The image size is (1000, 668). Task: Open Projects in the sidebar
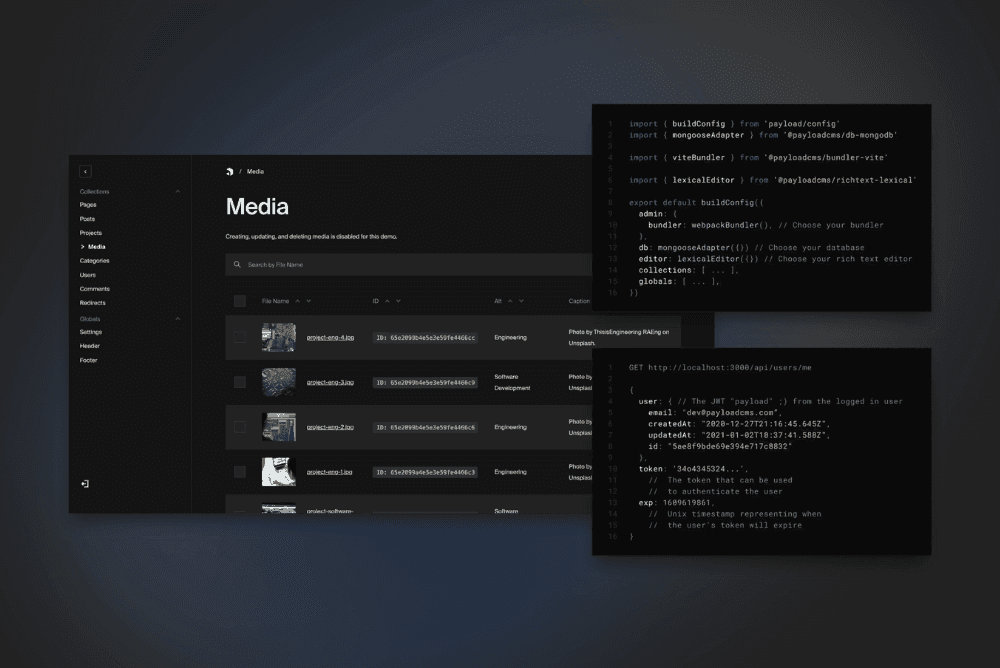click(91, 233)
